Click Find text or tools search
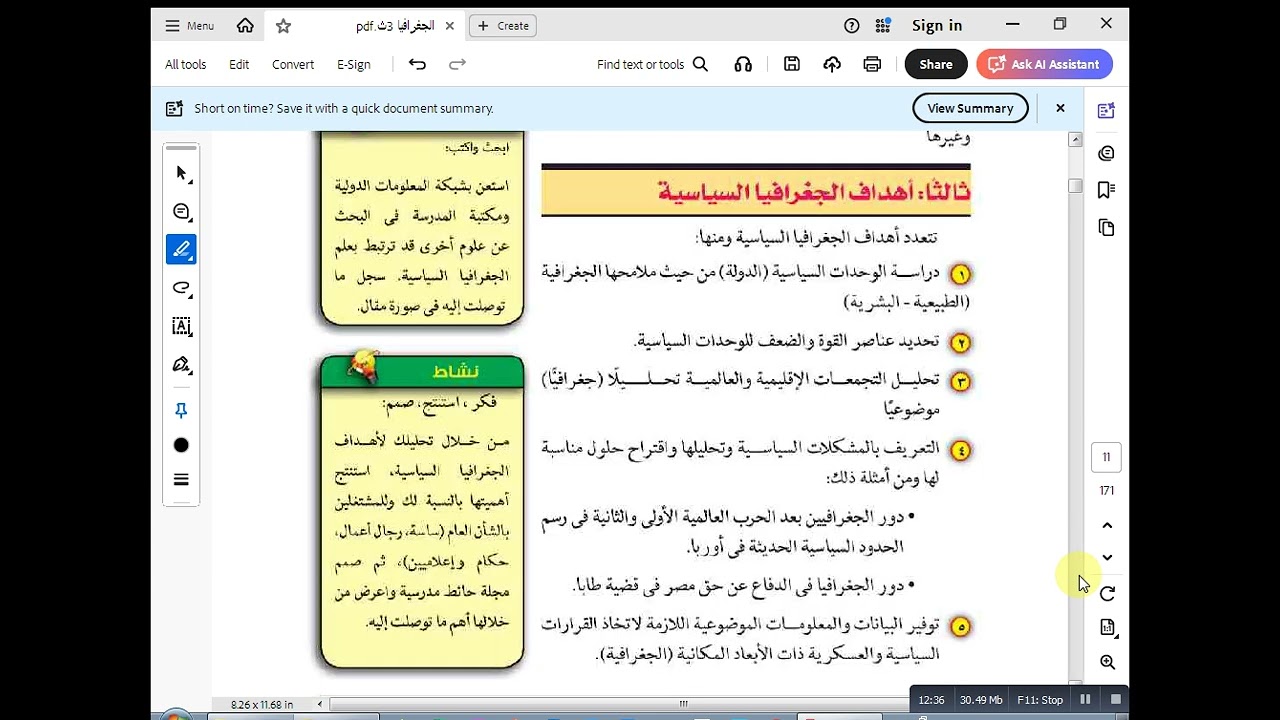The image size is (1280, 720). (652, 64)
